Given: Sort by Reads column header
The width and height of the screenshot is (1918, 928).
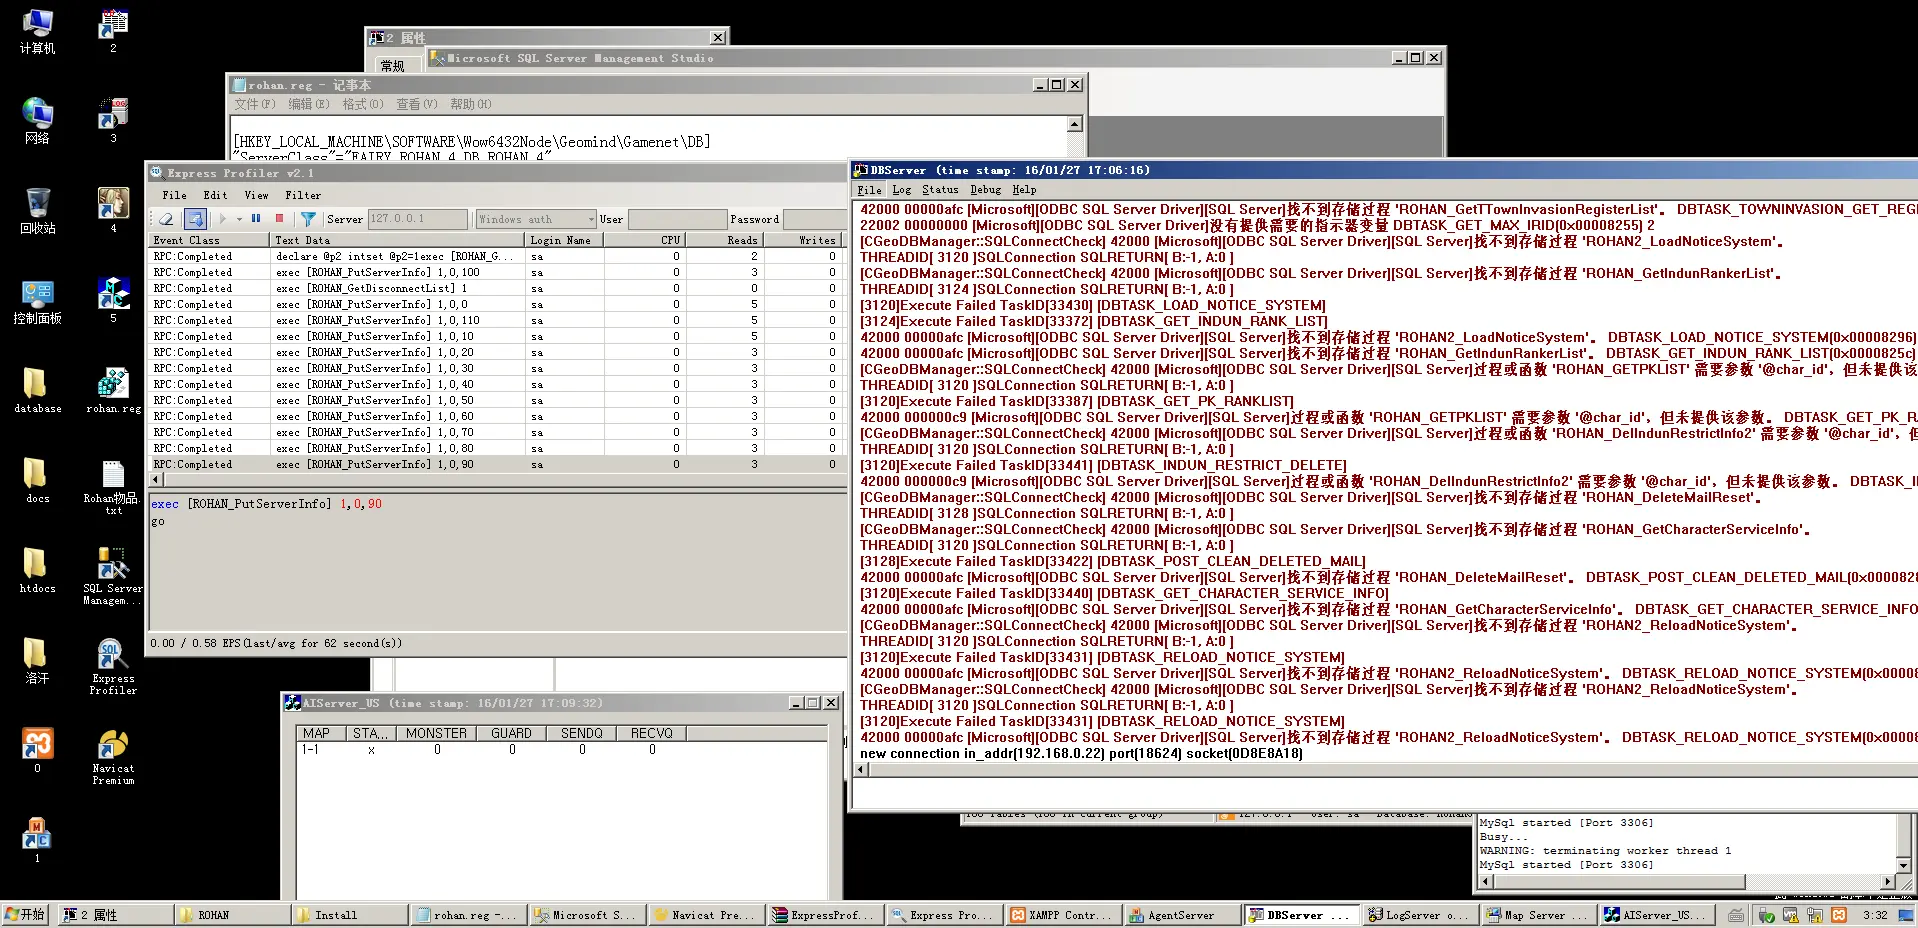Looking at the screenshot, I should point(724,240).
